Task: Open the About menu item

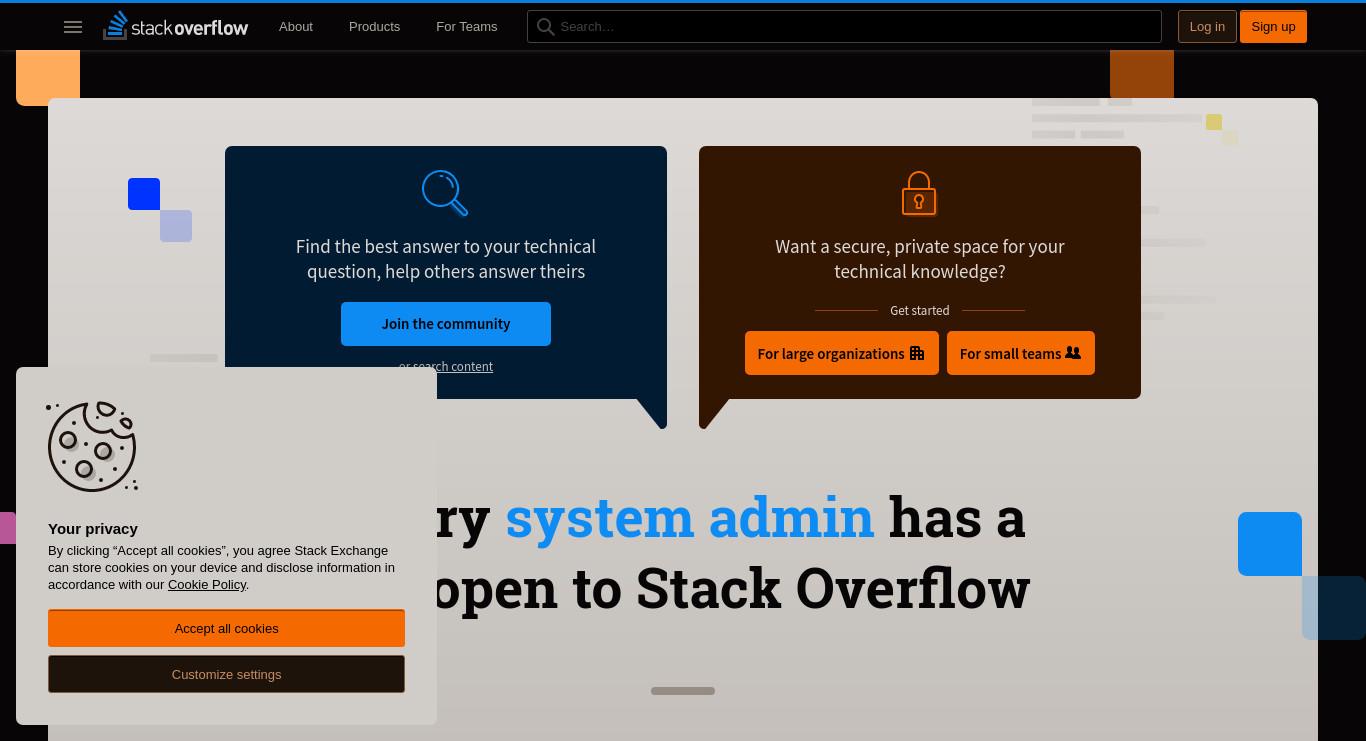Action: click(x=296, y=27)
